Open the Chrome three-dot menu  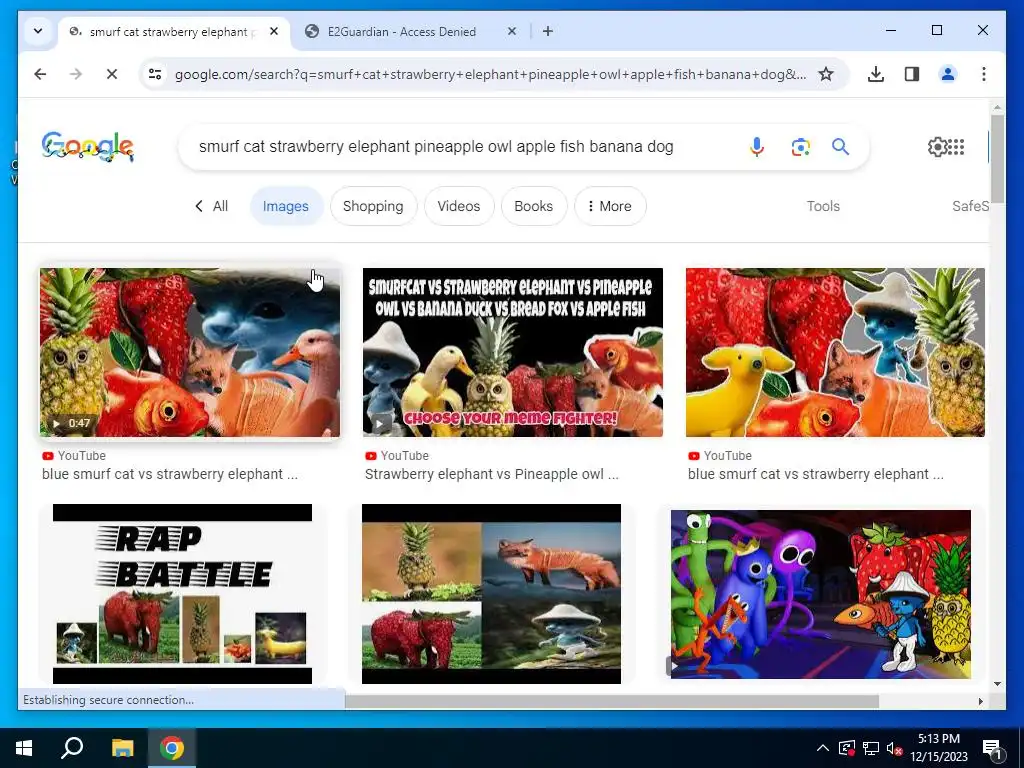(x=984, y=74)
